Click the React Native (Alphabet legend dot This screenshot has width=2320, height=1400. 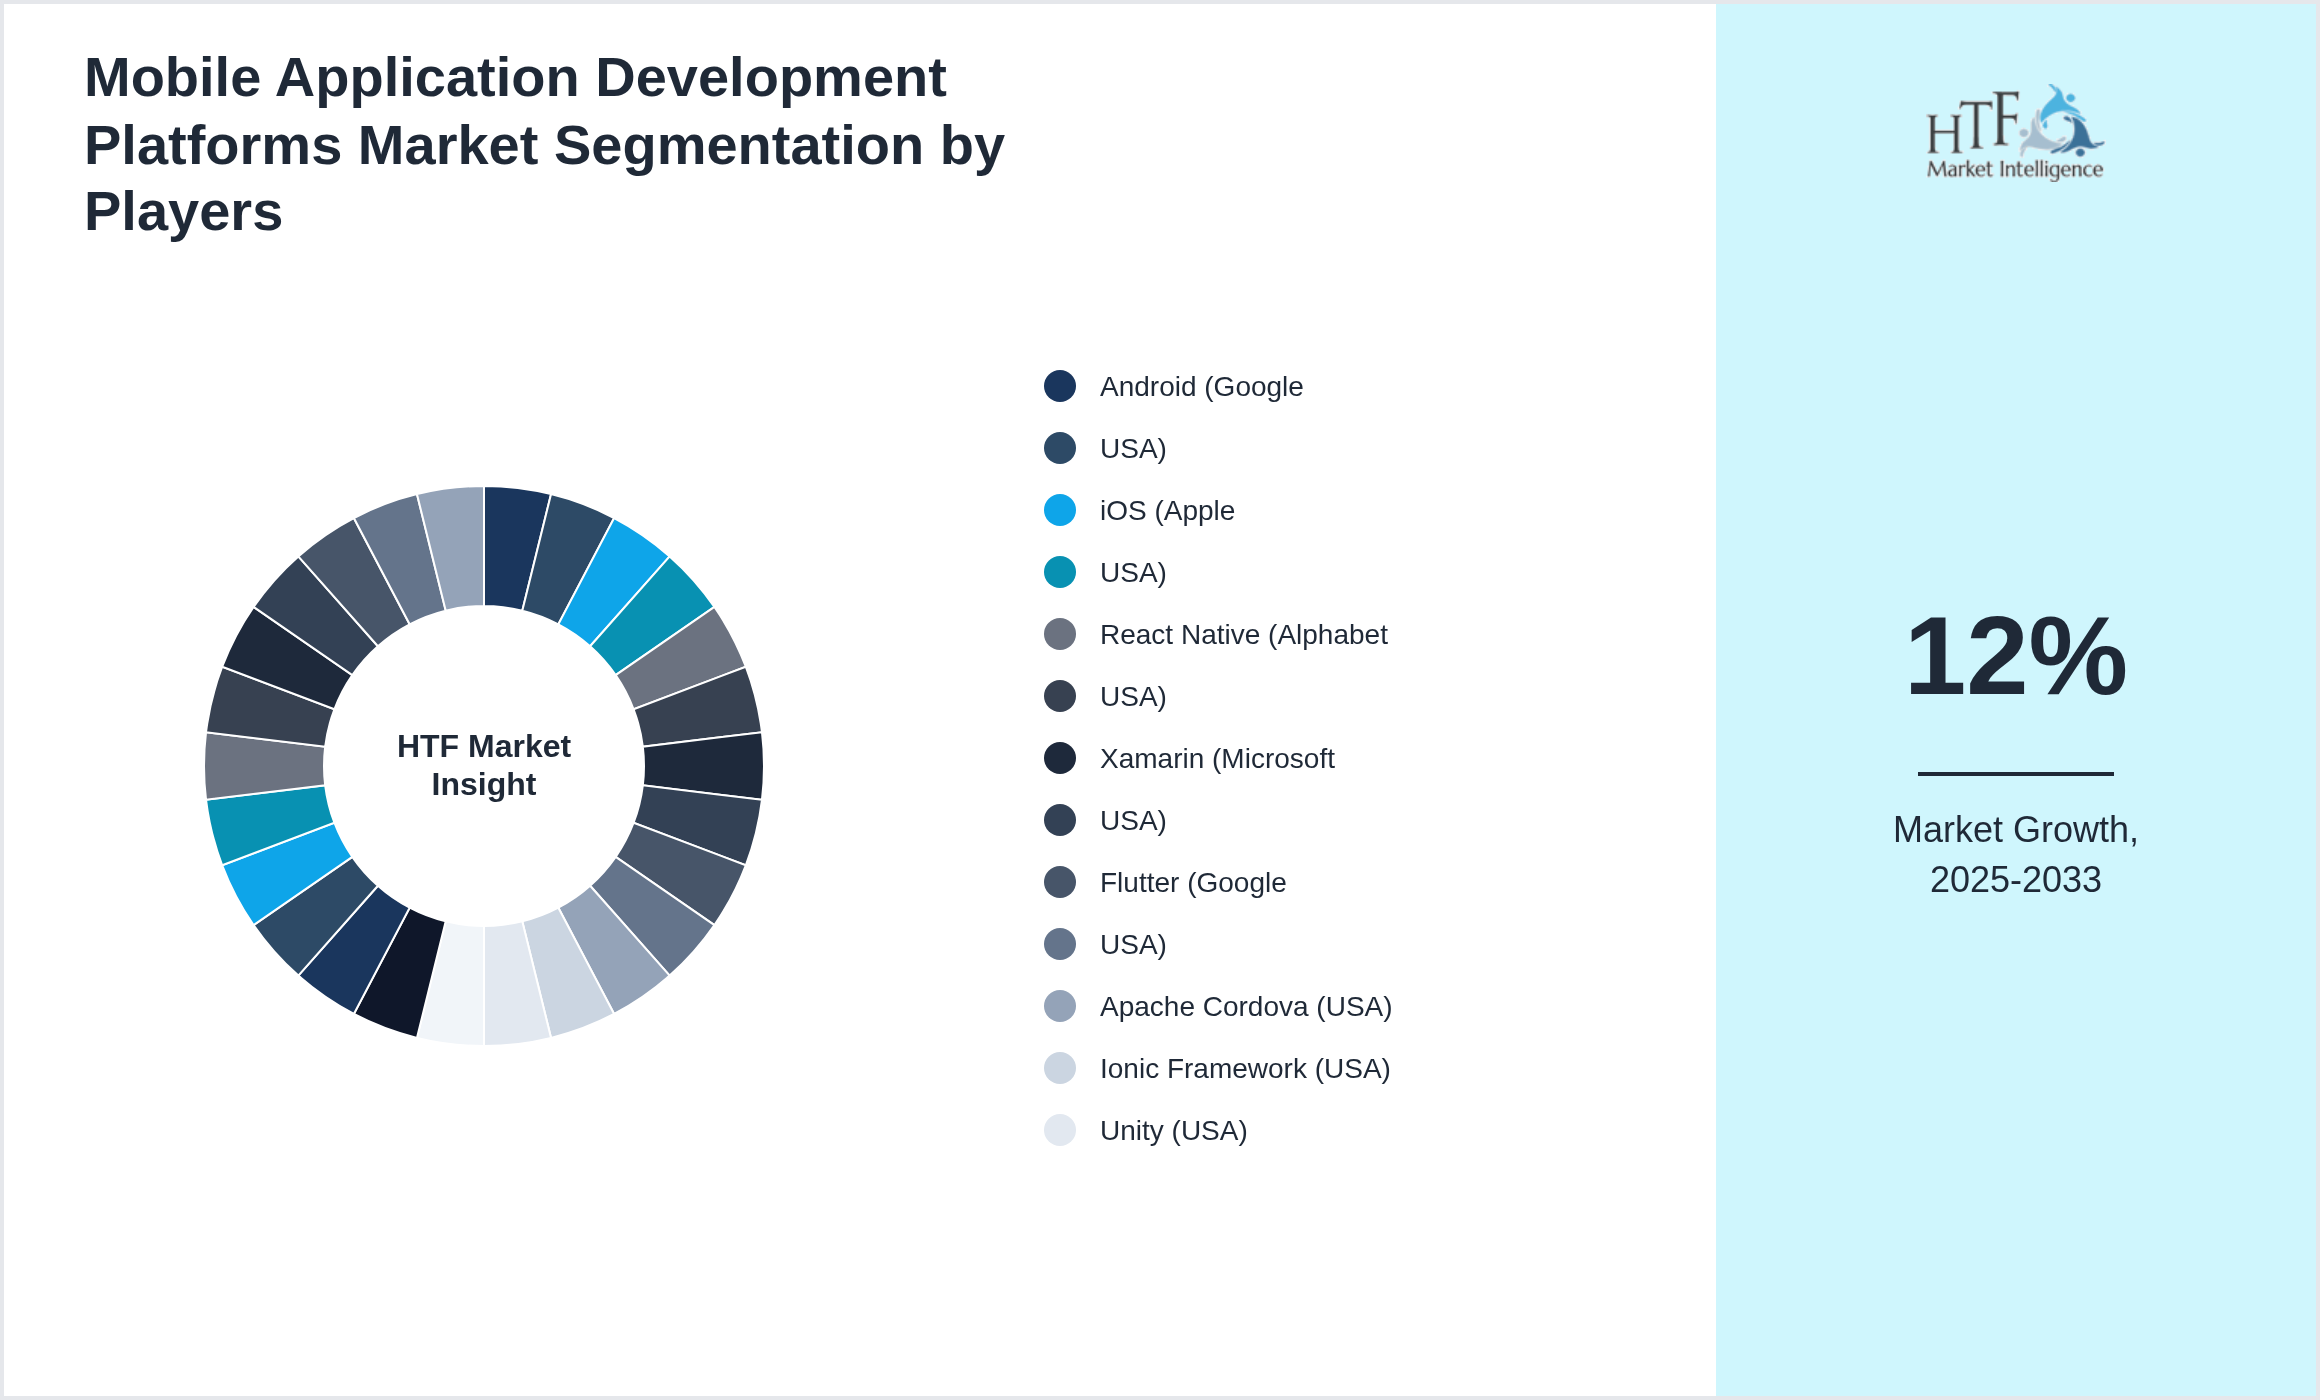click(x=1058, y=634)
